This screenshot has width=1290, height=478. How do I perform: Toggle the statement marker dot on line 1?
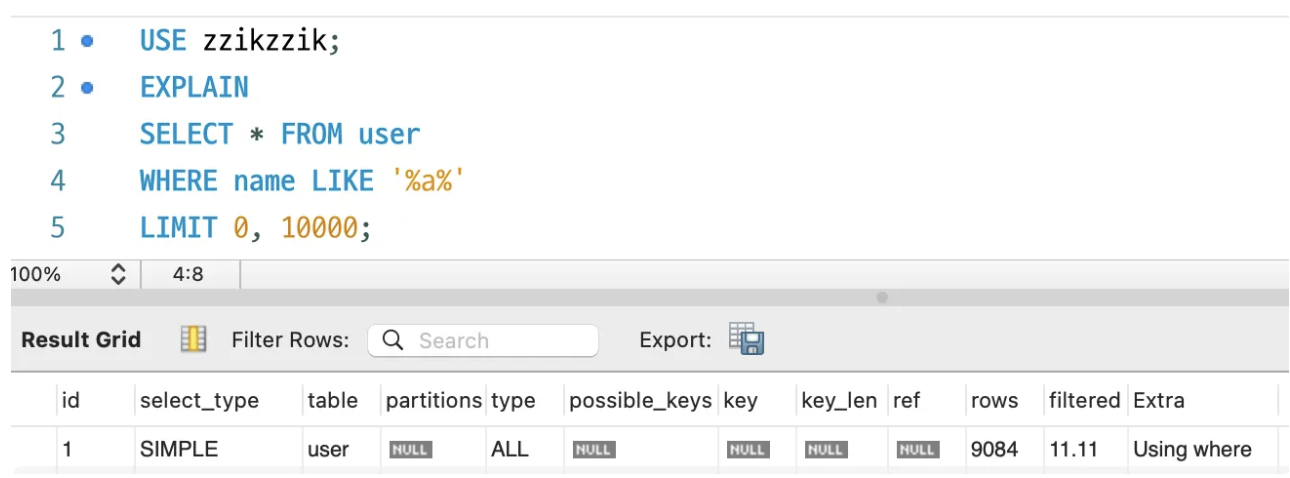(87, 41)
